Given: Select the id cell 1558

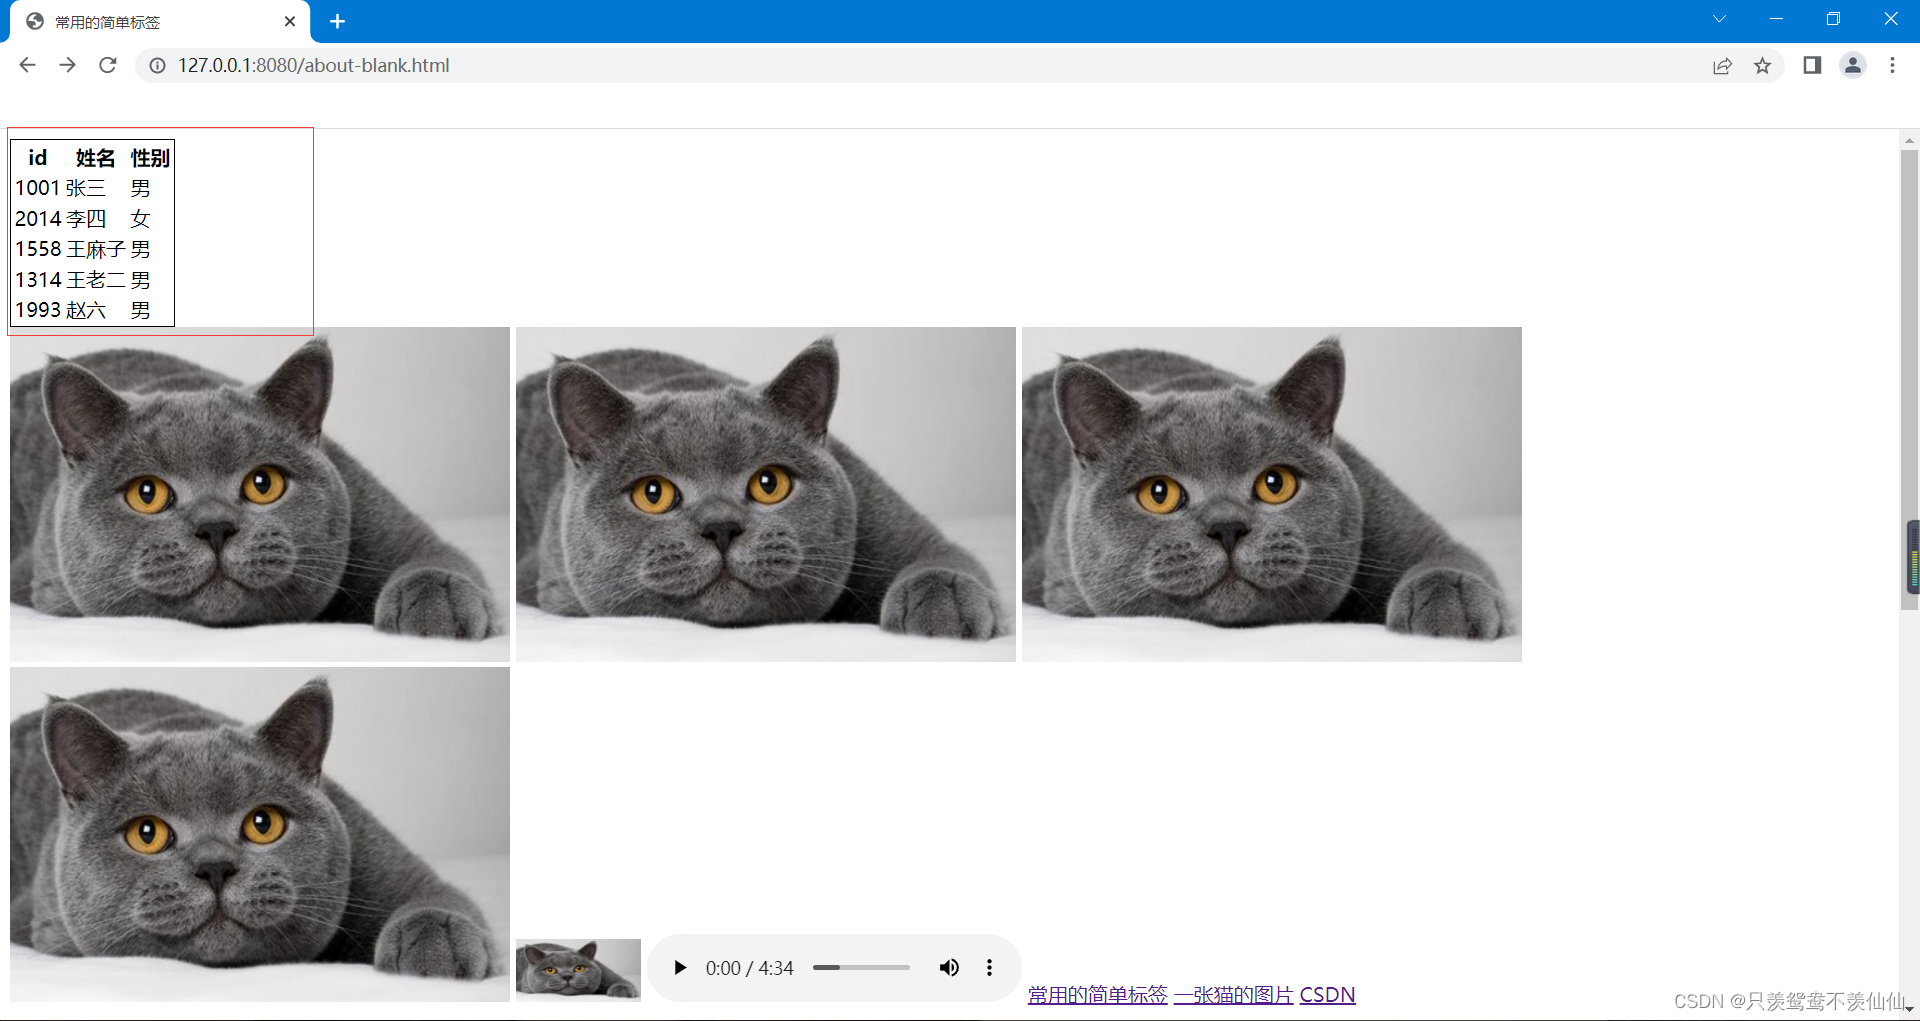Looking at the screenshot, I should [38, 249].
